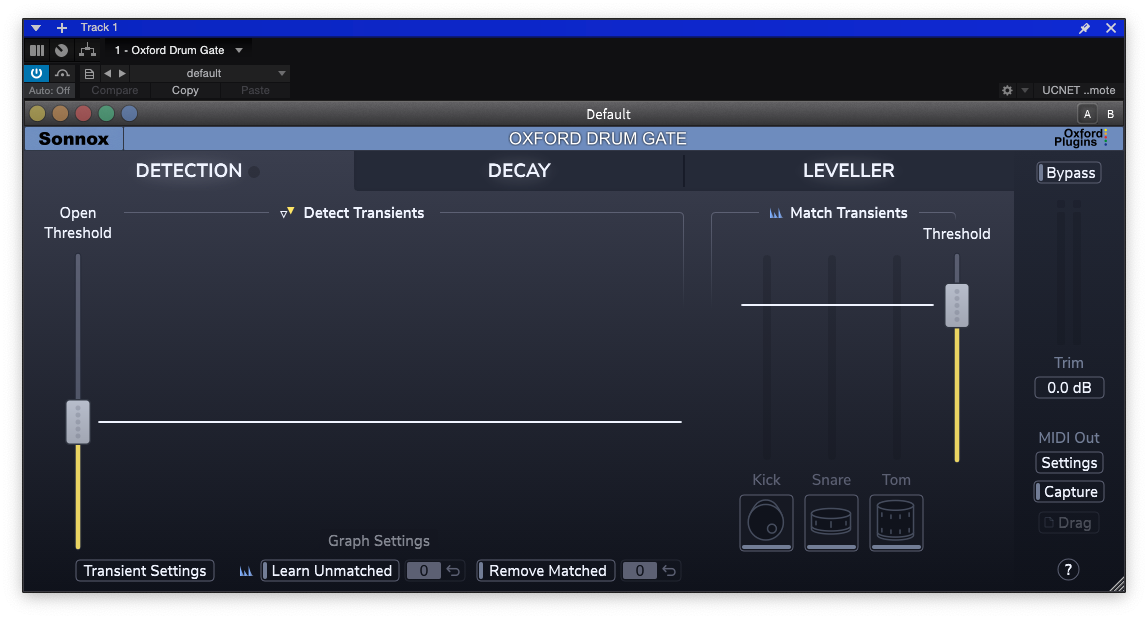Go to previous preset with left arrow
Viewport: 1148px width, 619px height.
108,73
